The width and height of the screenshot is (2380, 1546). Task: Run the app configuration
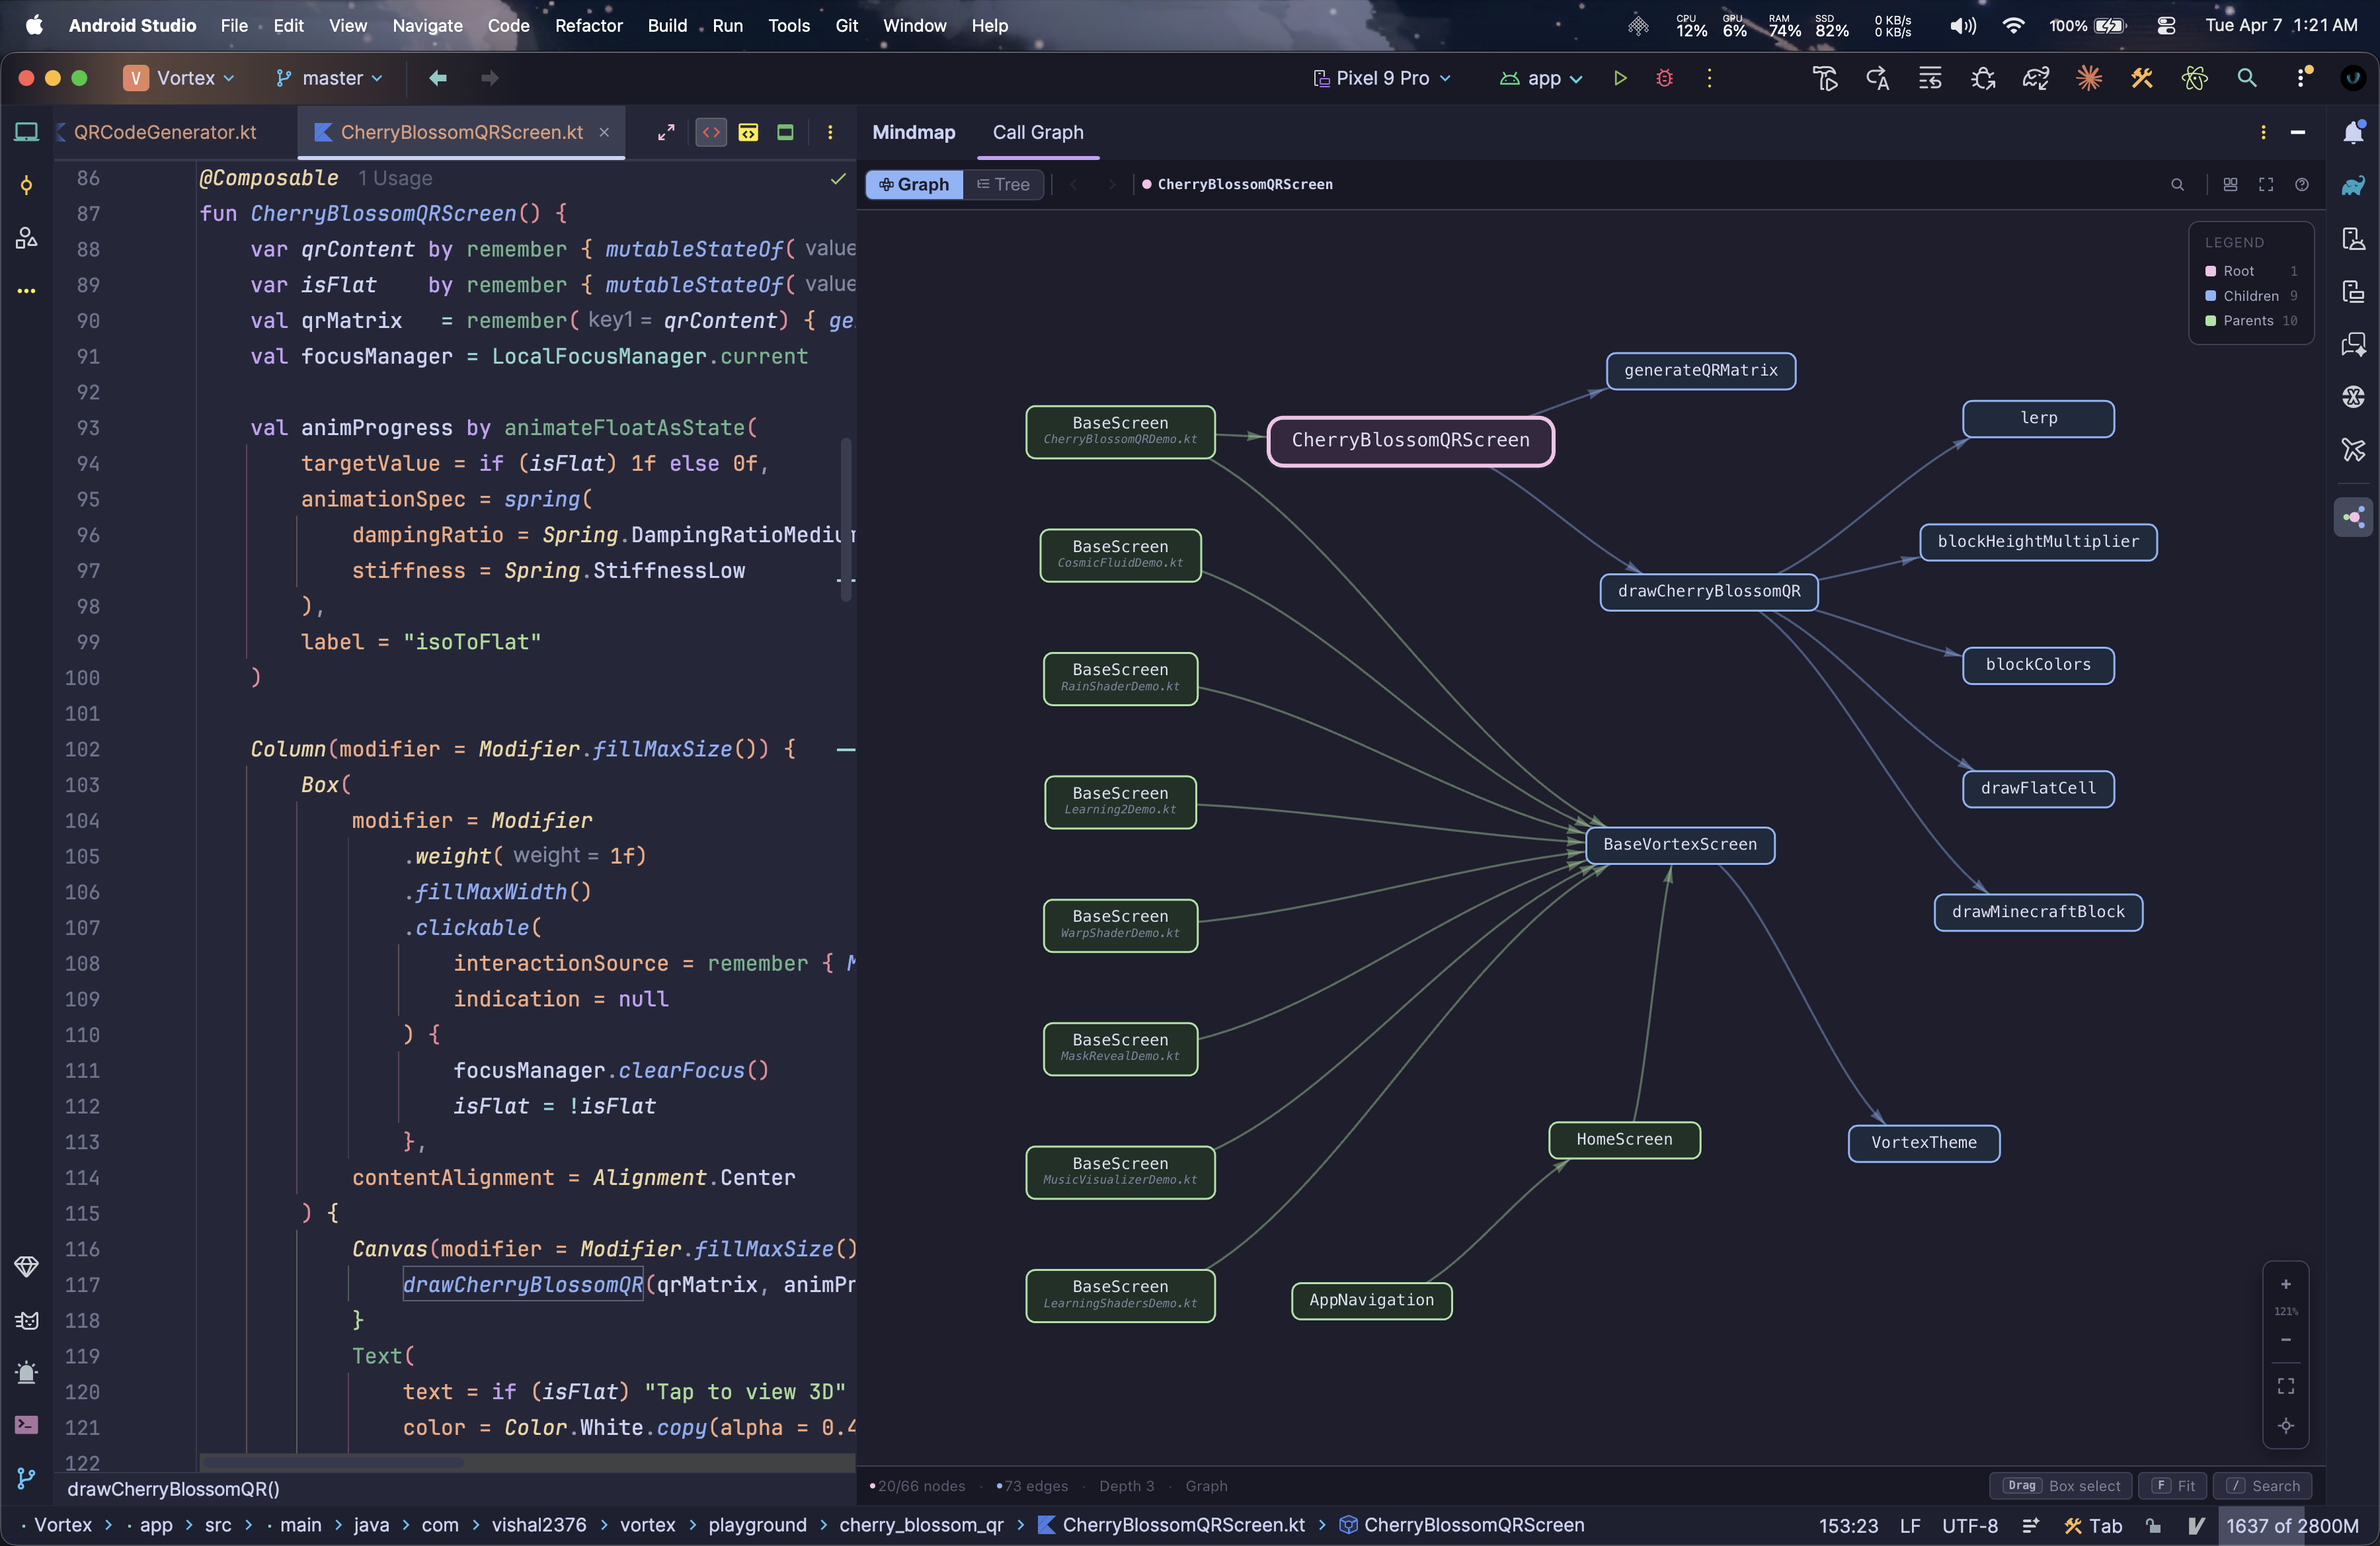coord(1621,78)
